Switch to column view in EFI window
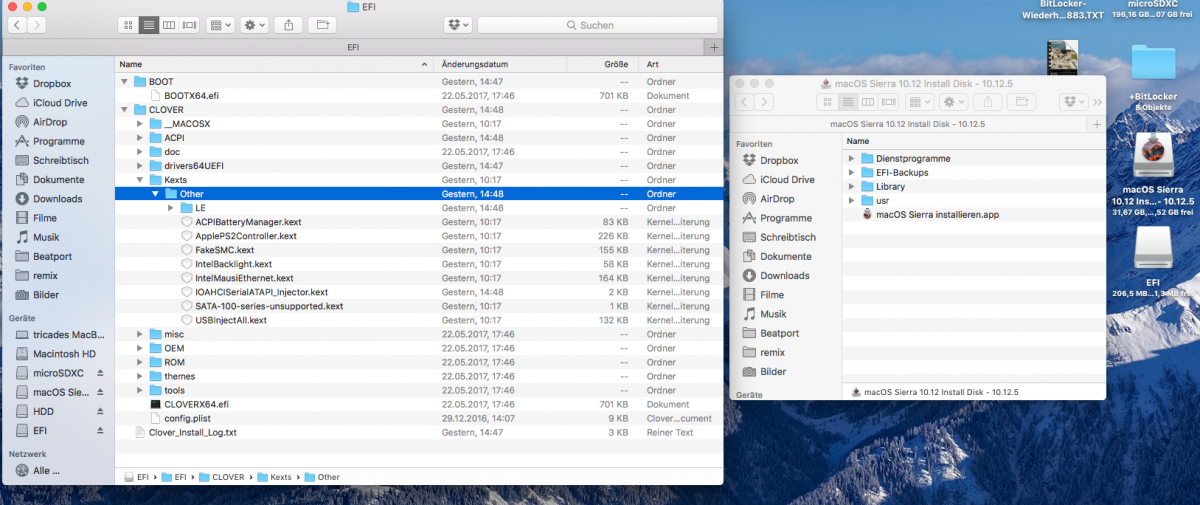1200x505 pixels. (x=169, y=24)
